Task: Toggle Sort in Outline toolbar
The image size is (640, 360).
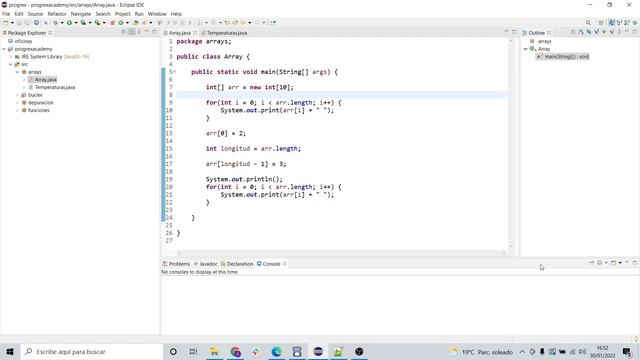Action: [x=581, y=32]
